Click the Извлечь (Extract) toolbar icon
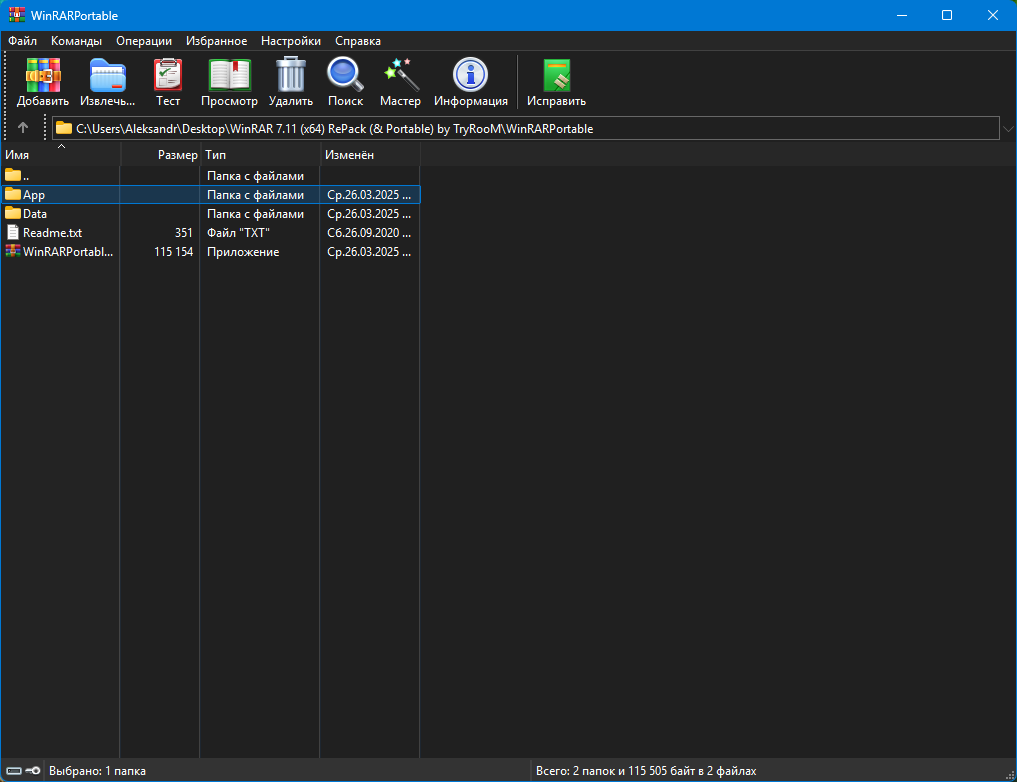 click(107, 82)
